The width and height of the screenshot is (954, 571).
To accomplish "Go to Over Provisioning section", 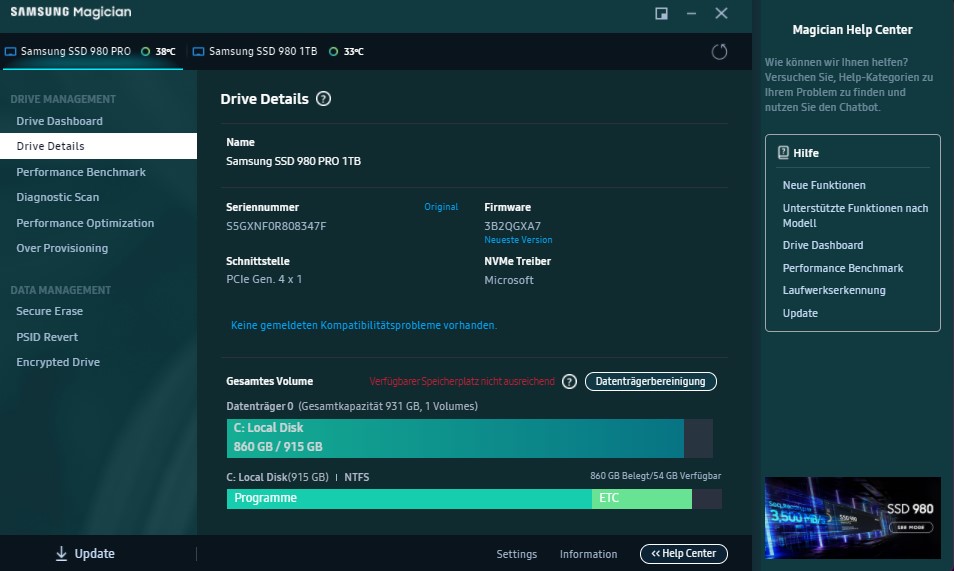I will click(x=62, y=248).
